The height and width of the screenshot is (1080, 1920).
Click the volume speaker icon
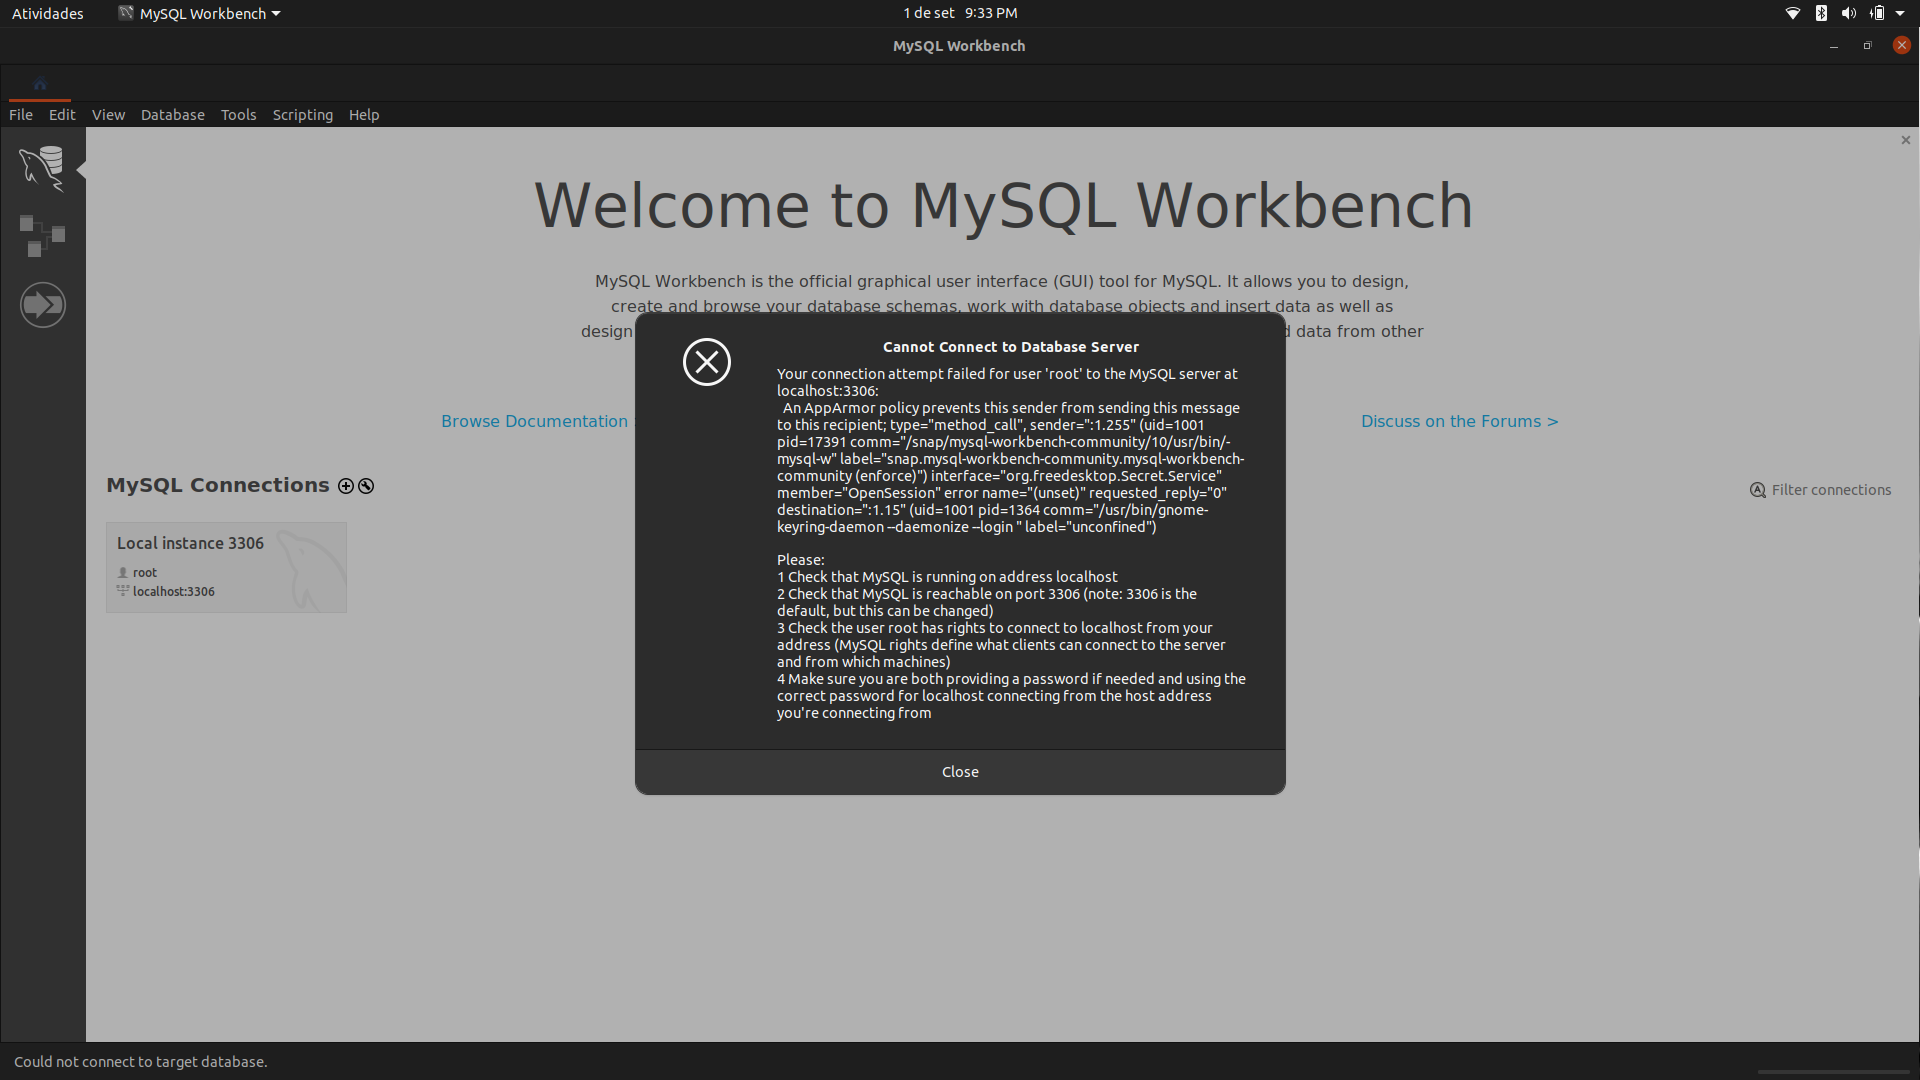coord(1848,13)
